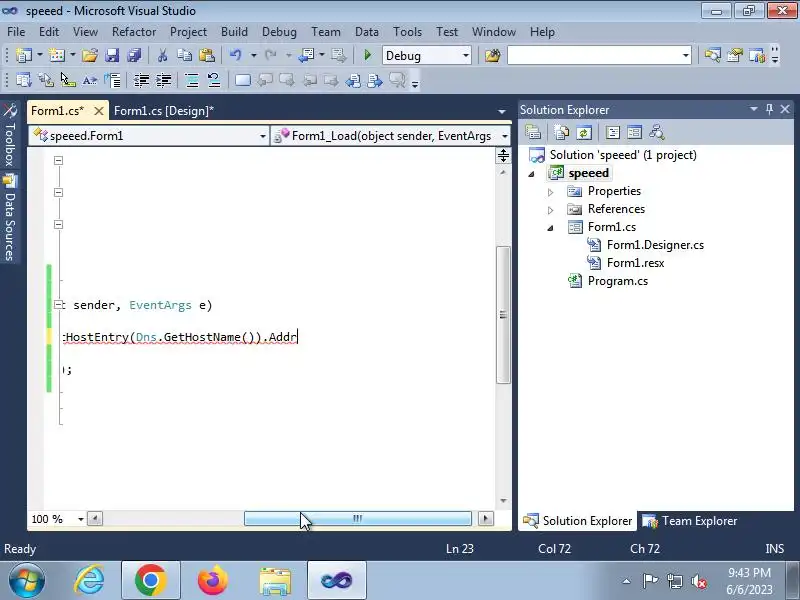800x600 pixels.
Task: Switch to the Form1.cs [Design]* tab
Action: click(164, 111)
